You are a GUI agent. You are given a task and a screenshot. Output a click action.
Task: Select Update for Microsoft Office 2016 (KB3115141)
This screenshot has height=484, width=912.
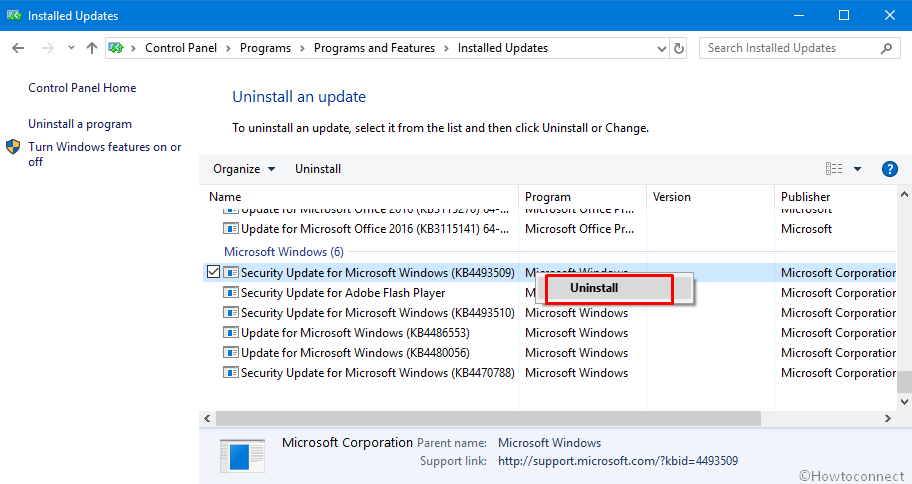[x=375, y=229]
